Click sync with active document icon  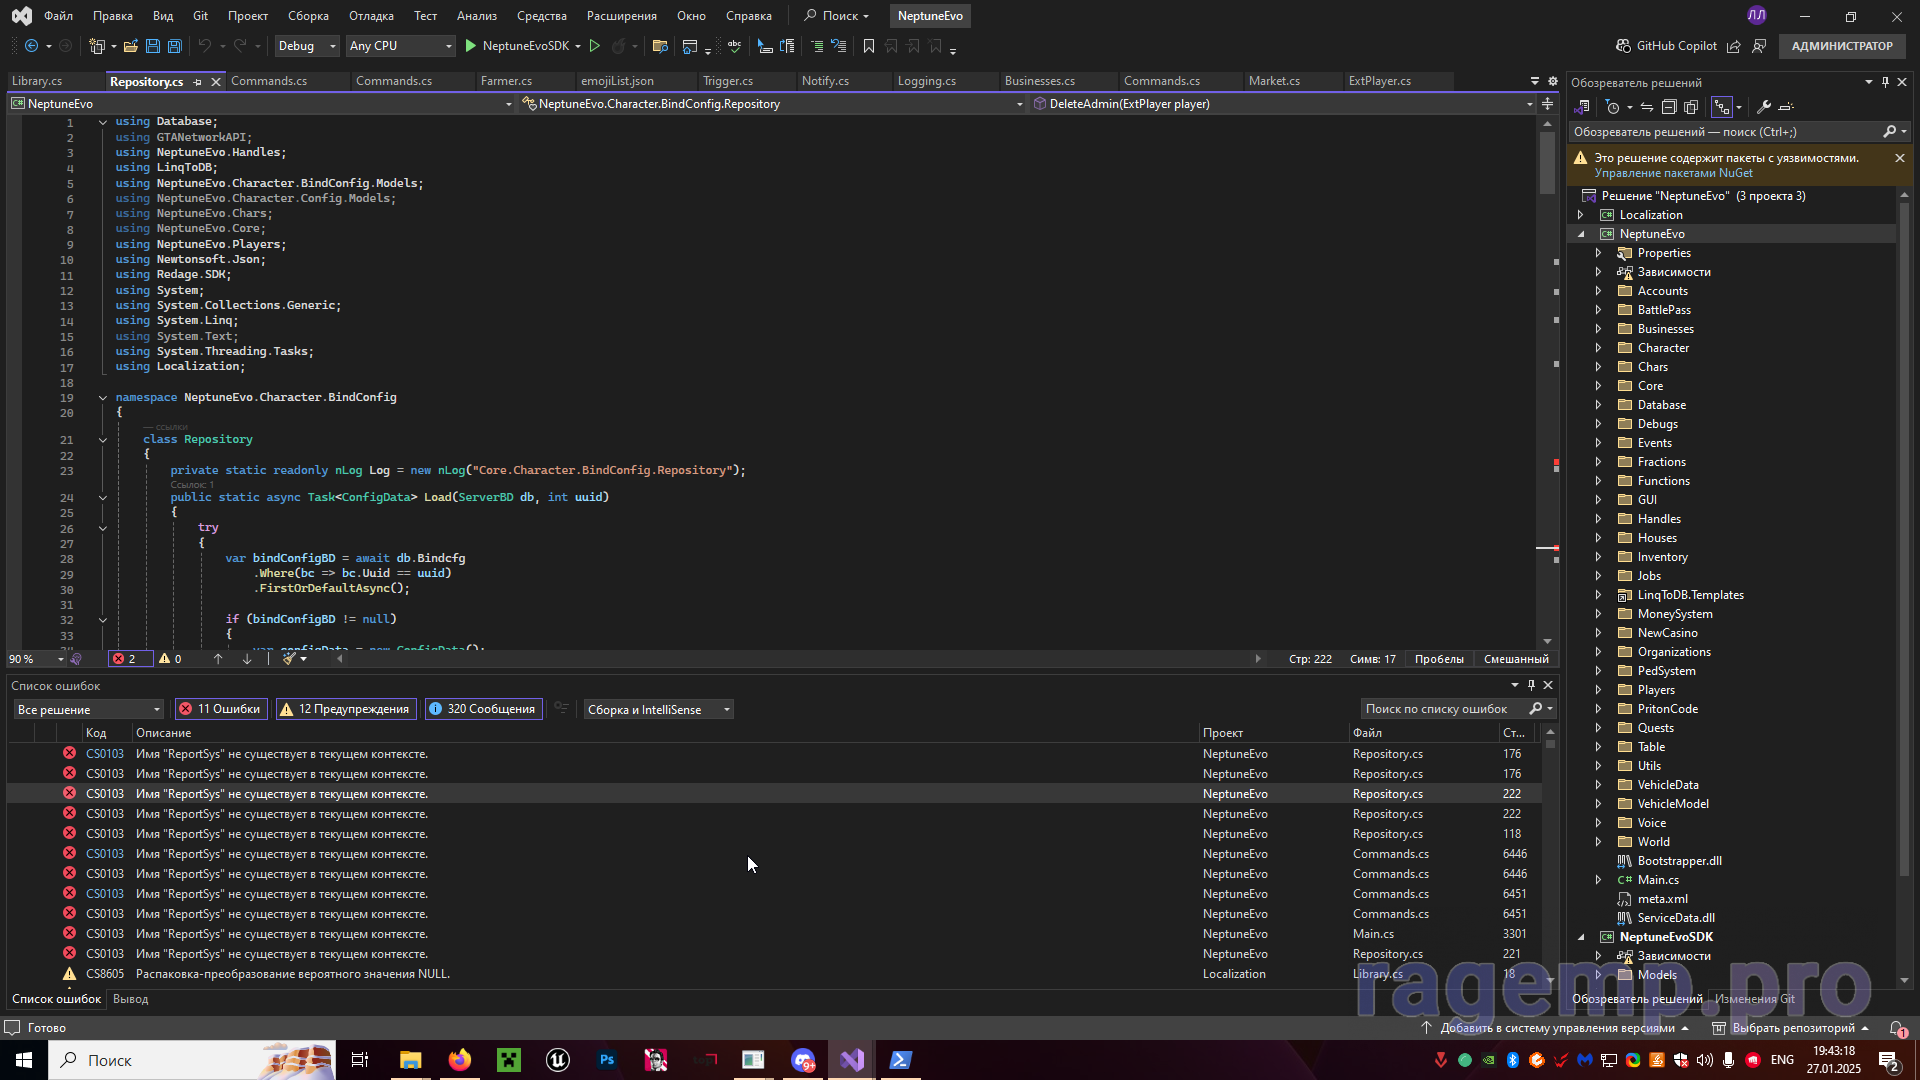coord(1646,107)
